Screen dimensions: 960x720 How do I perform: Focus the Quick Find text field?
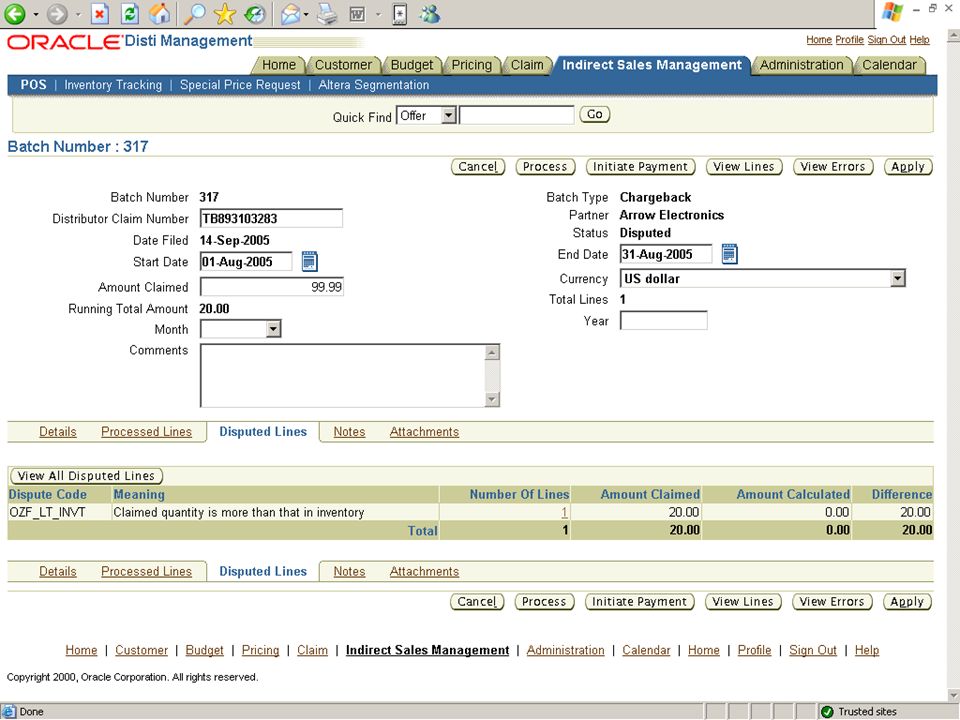(x=517, y=115)
